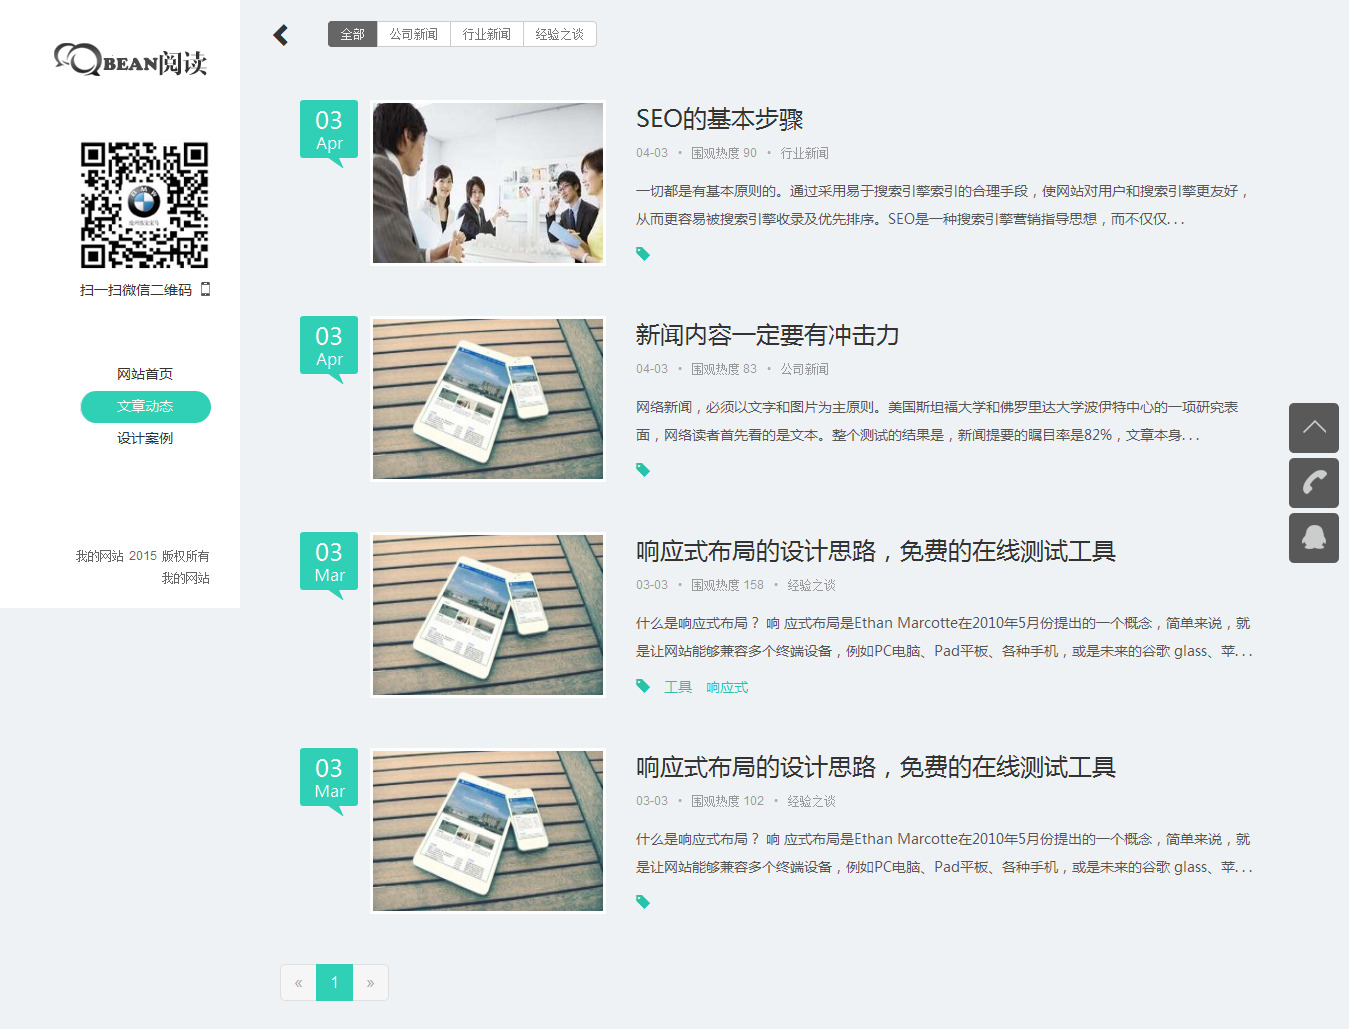
Task: Click tag icon under SEO的基本步骤 article
Action: tap(643, 254)
